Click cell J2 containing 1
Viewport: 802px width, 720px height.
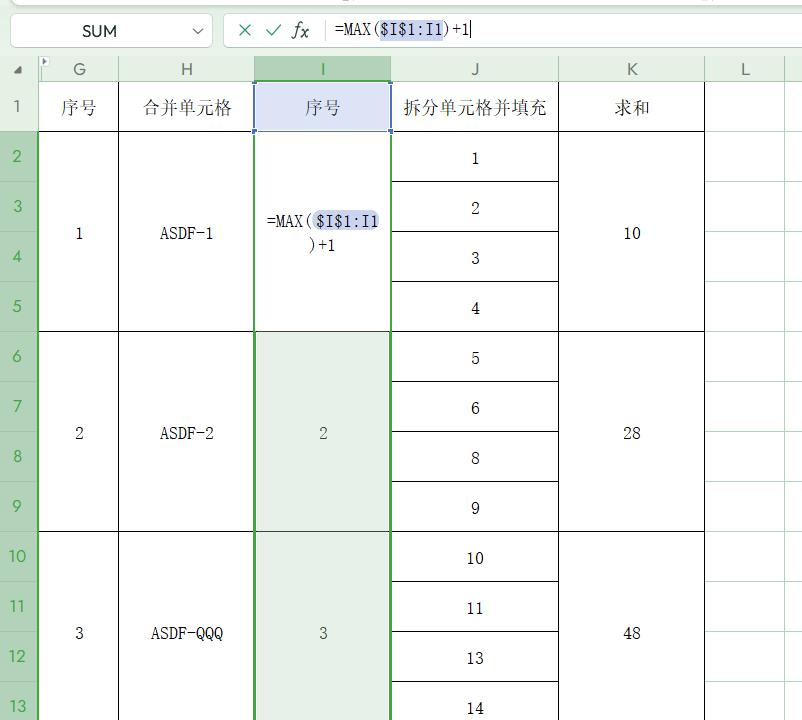point(475,157)
